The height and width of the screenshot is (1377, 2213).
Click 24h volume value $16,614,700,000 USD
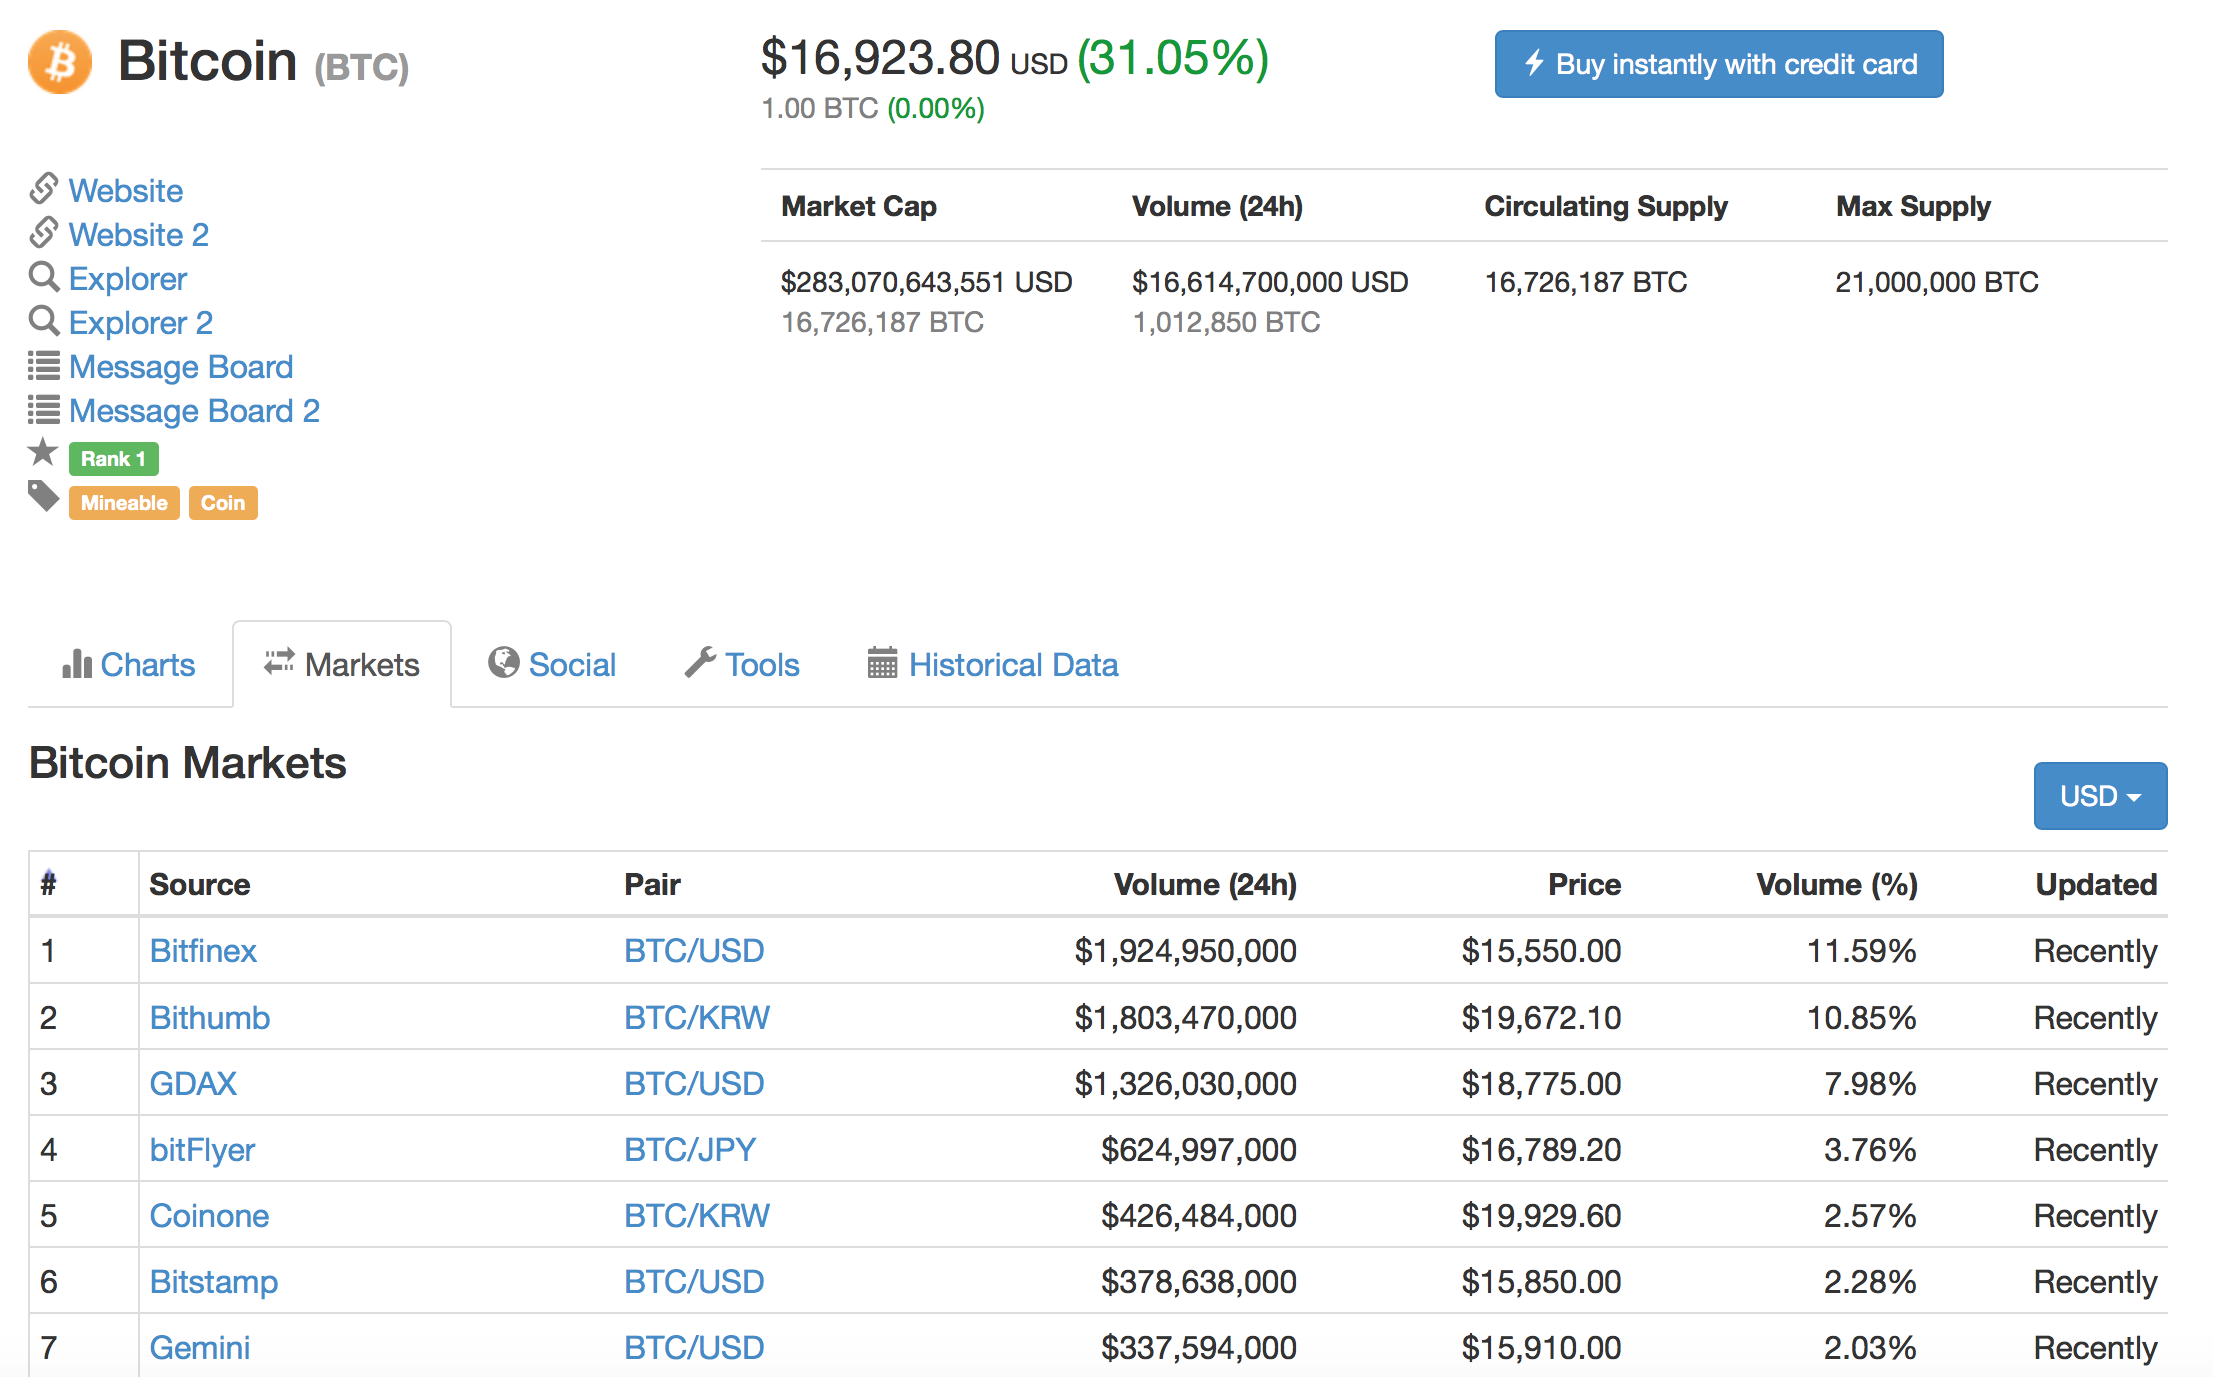tap(1270, 282)
